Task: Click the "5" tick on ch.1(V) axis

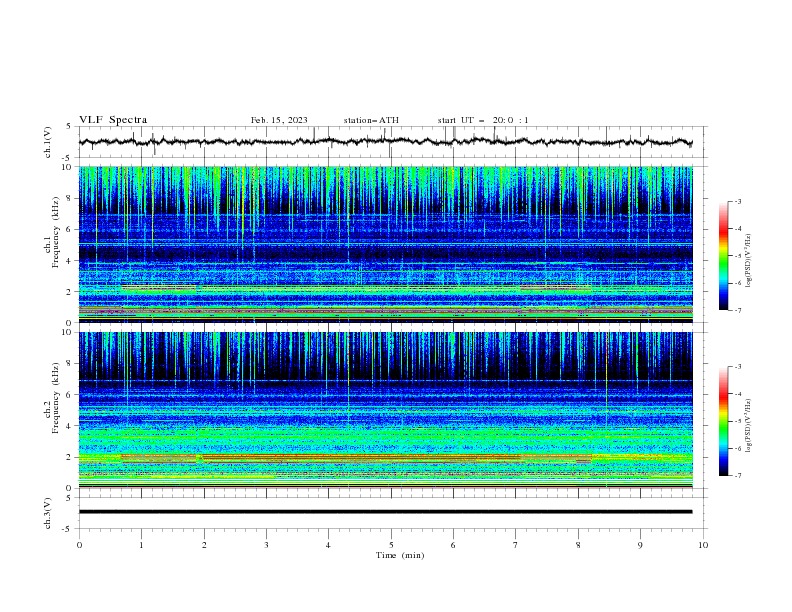Action: coord(69,127)
